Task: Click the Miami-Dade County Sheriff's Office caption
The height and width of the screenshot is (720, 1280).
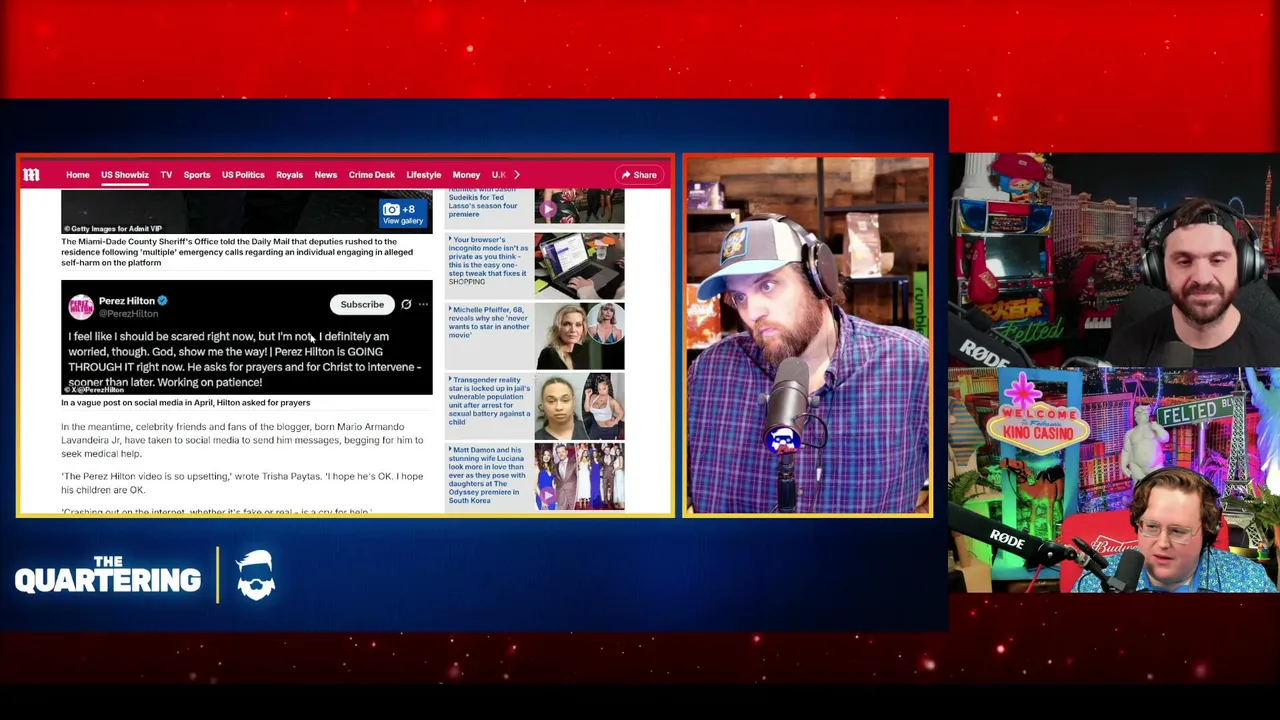Action: point(237,252)
